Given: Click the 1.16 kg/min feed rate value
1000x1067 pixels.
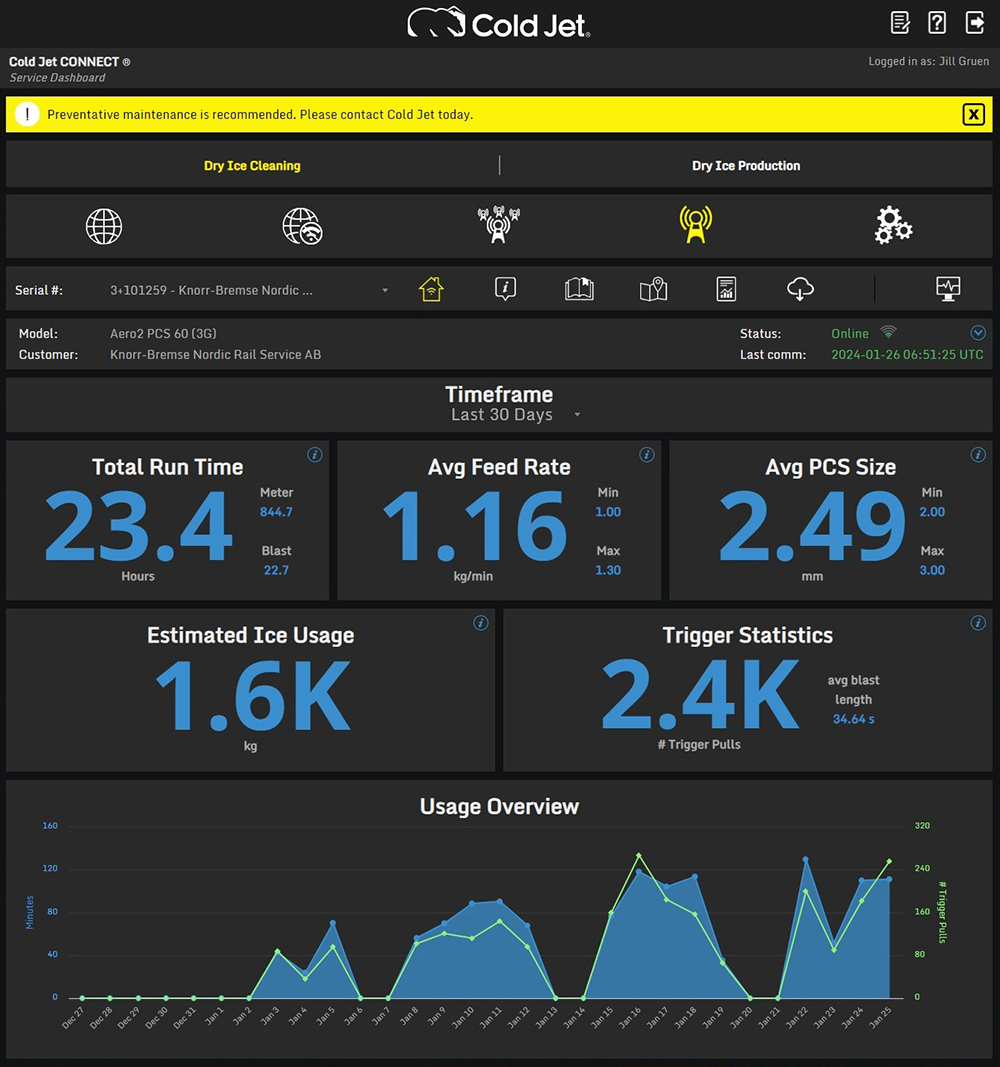Looking at the screenshot, I should (474, 527).
